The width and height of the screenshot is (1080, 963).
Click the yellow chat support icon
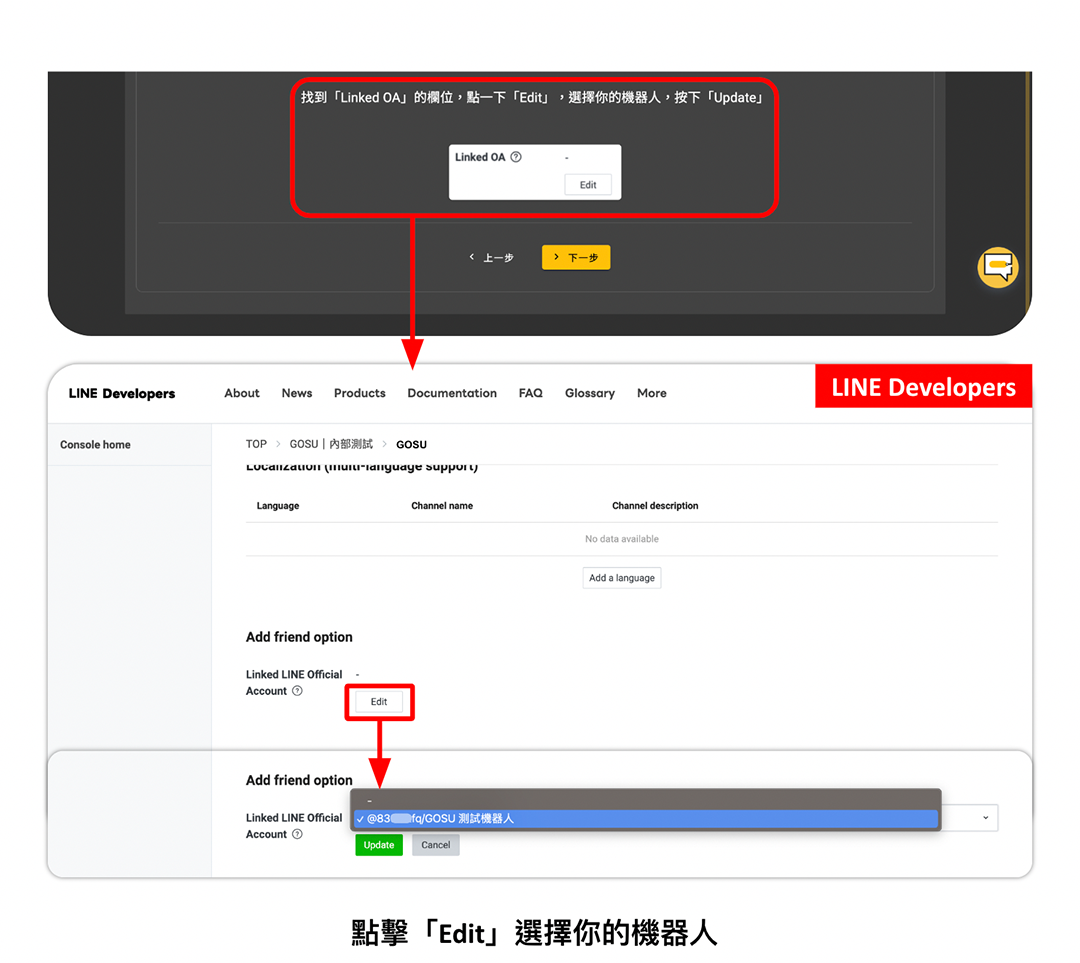[997, 267]
